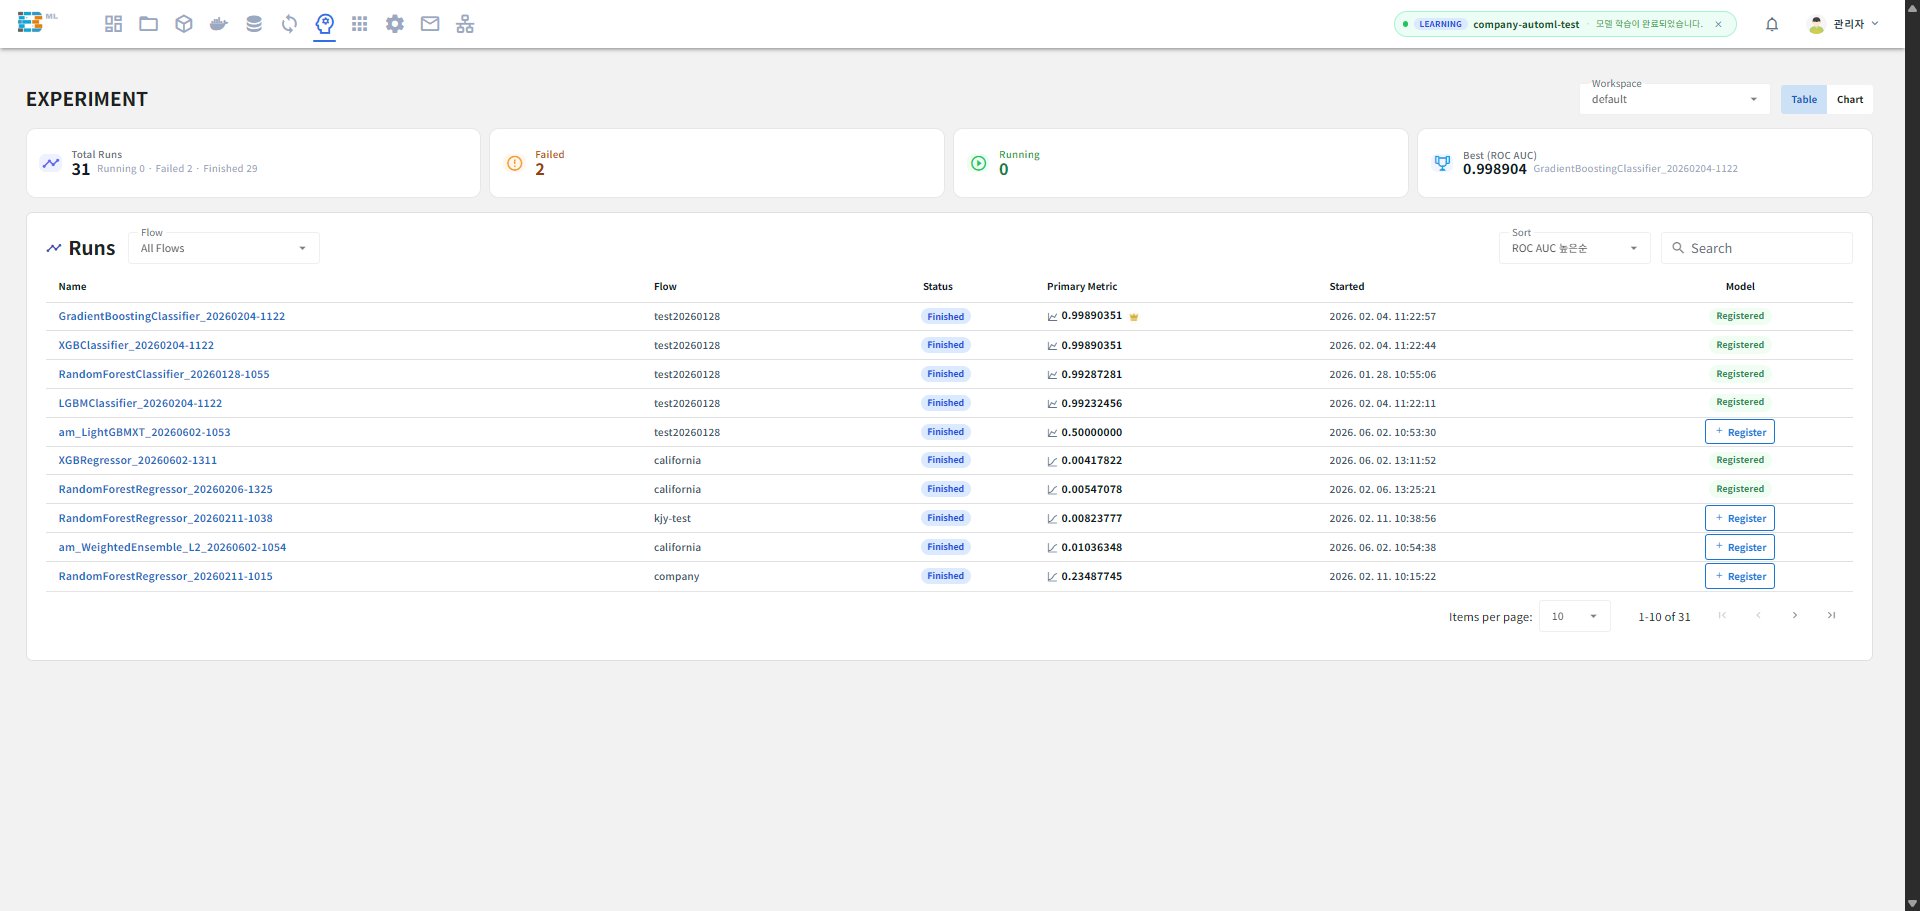Open am_LightGBMXT_20260602-1053 run
The image size is (1920, 911).
point(144,432)
